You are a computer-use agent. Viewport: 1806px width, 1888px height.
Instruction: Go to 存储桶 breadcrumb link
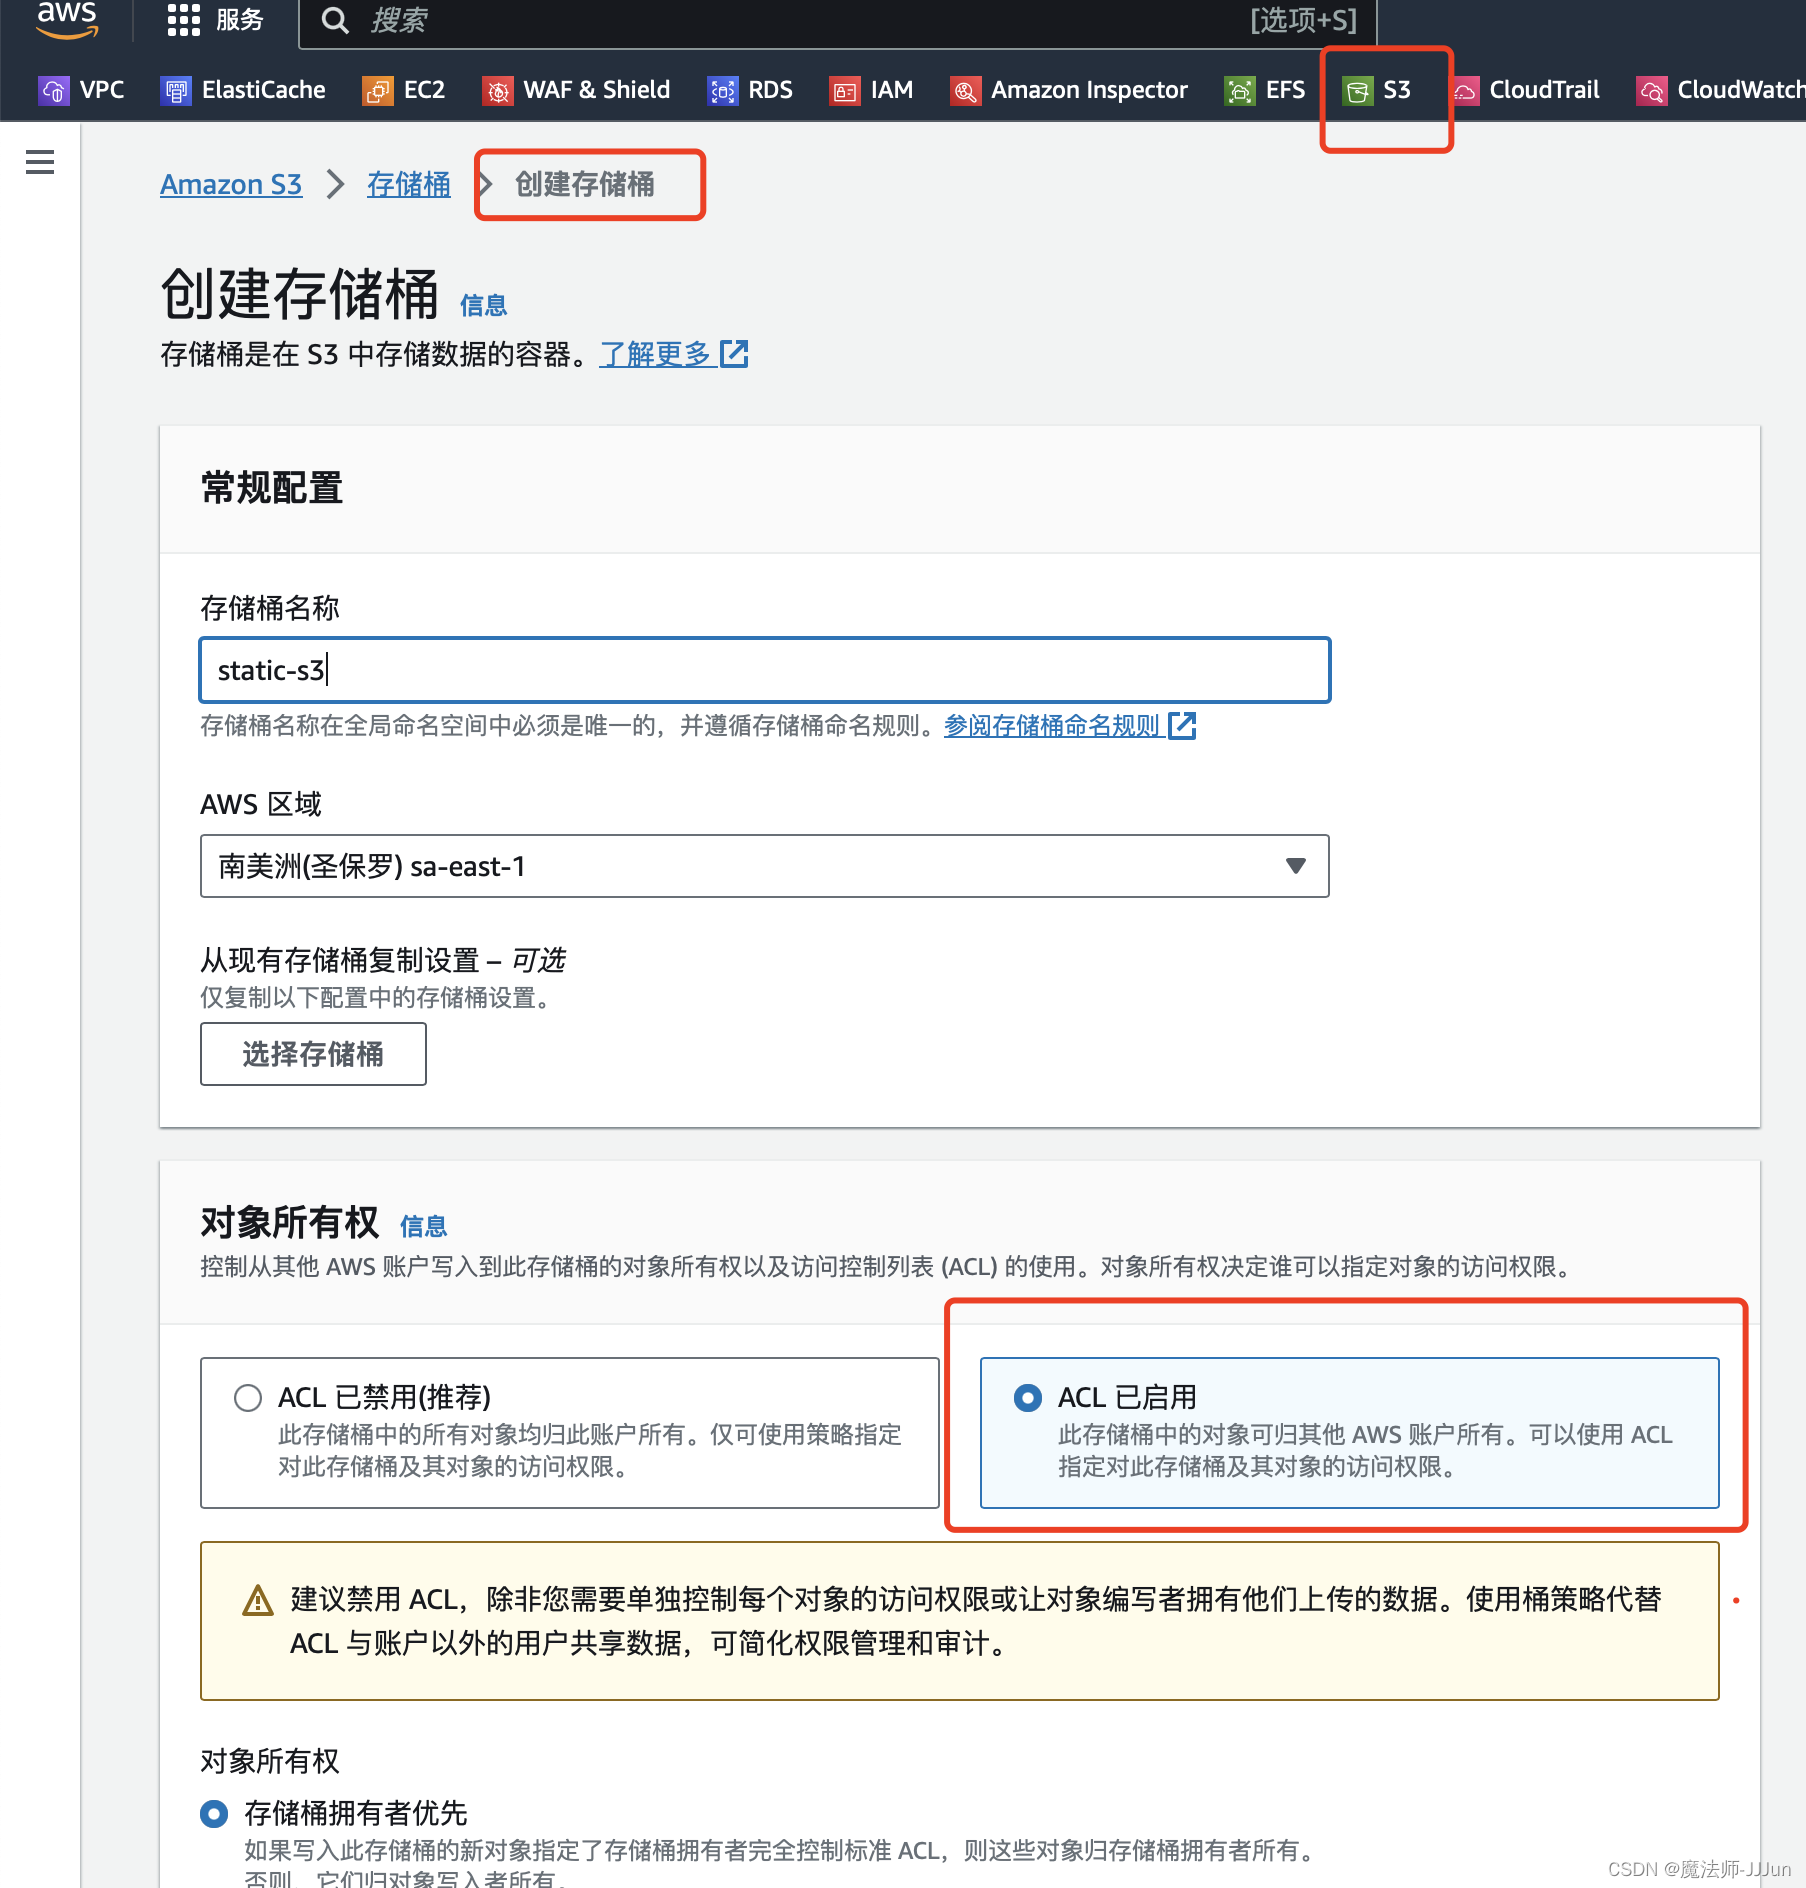point(408,184)
